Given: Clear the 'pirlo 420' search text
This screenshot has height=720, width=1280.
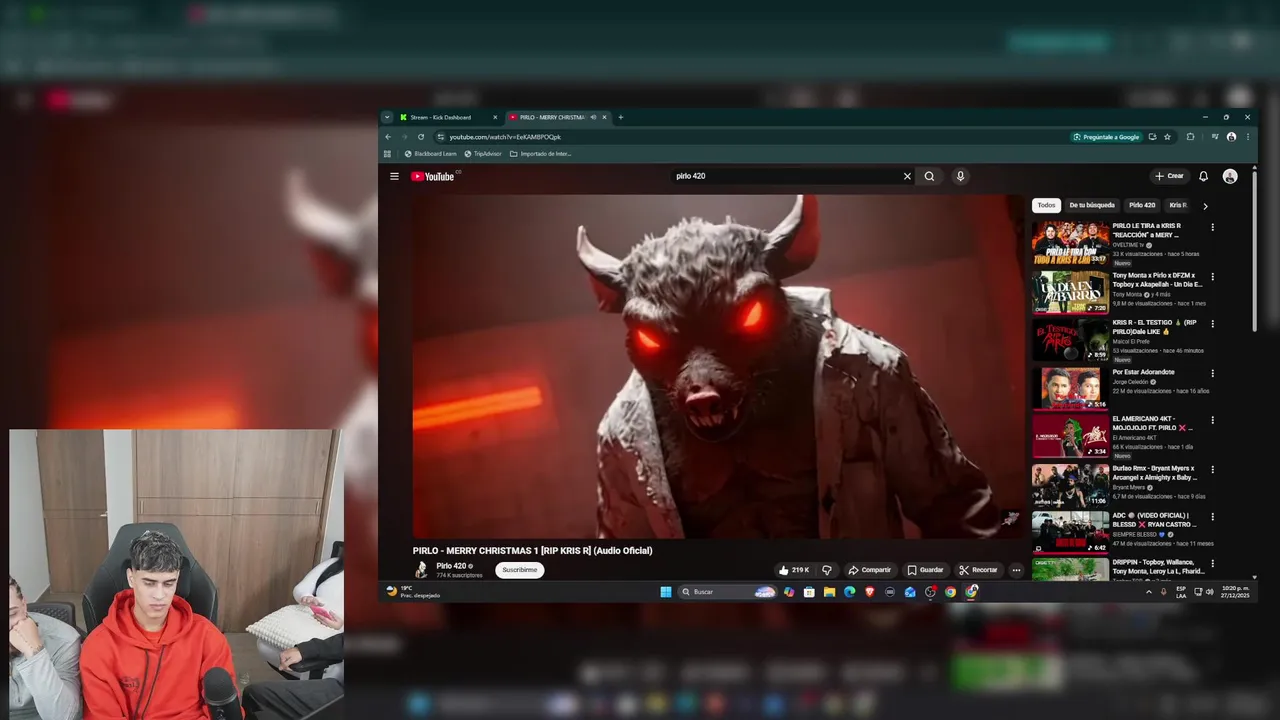Looking at the screenshot, I should (907, 176).
